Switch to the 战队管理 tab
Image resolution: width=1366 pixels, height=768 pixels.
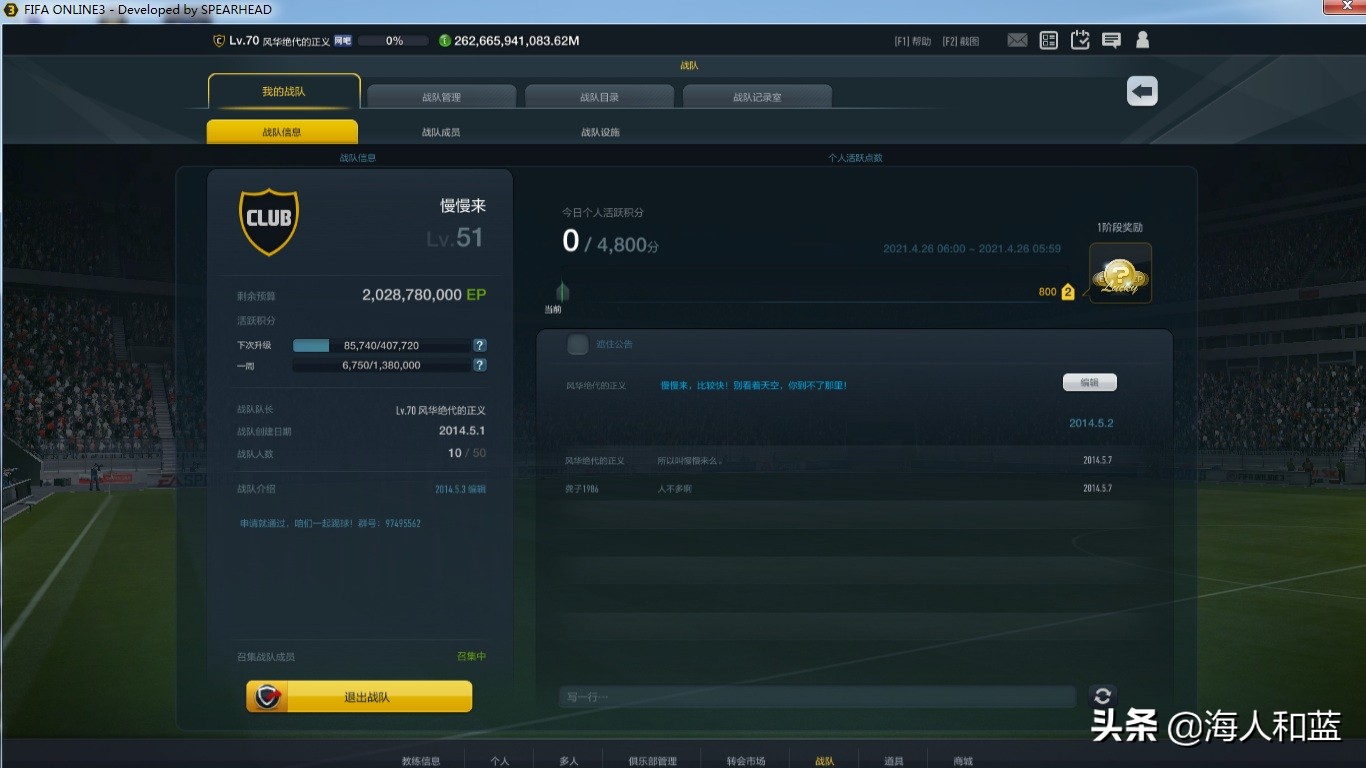(441, 95)
